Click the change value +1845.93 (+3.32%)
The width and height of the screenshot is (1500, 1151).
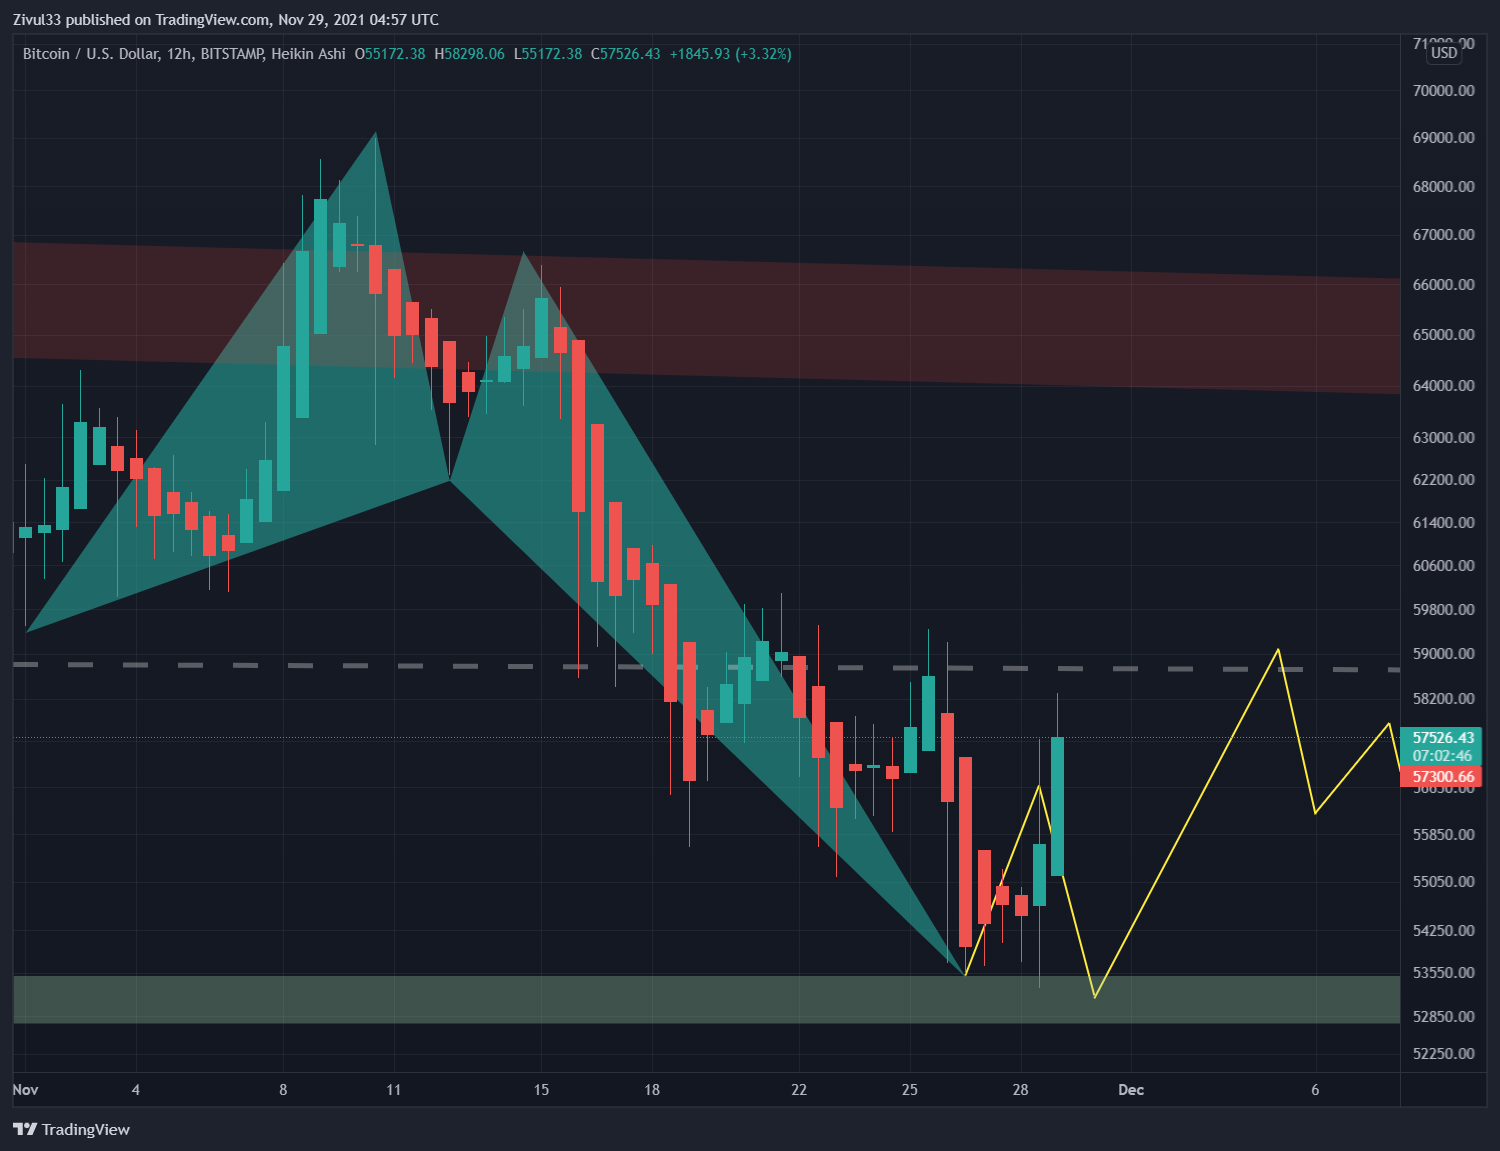[x=731, y=54]
